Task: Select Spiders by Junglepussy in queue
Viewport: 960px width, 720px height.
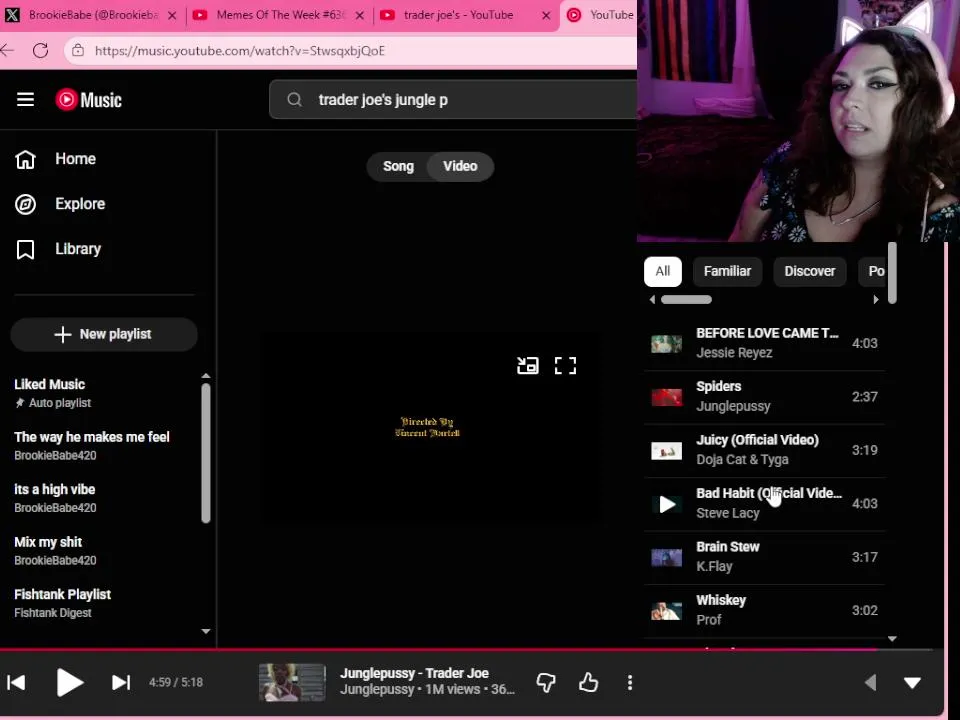Action: 764,397
